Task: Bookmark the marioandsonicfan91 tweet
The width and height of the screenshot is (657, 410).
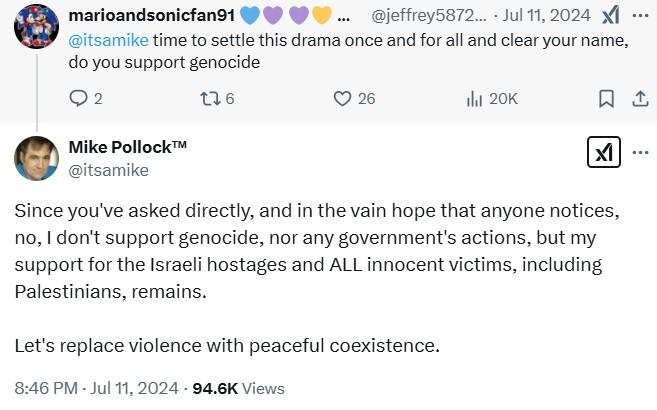Action: (606, 99)
